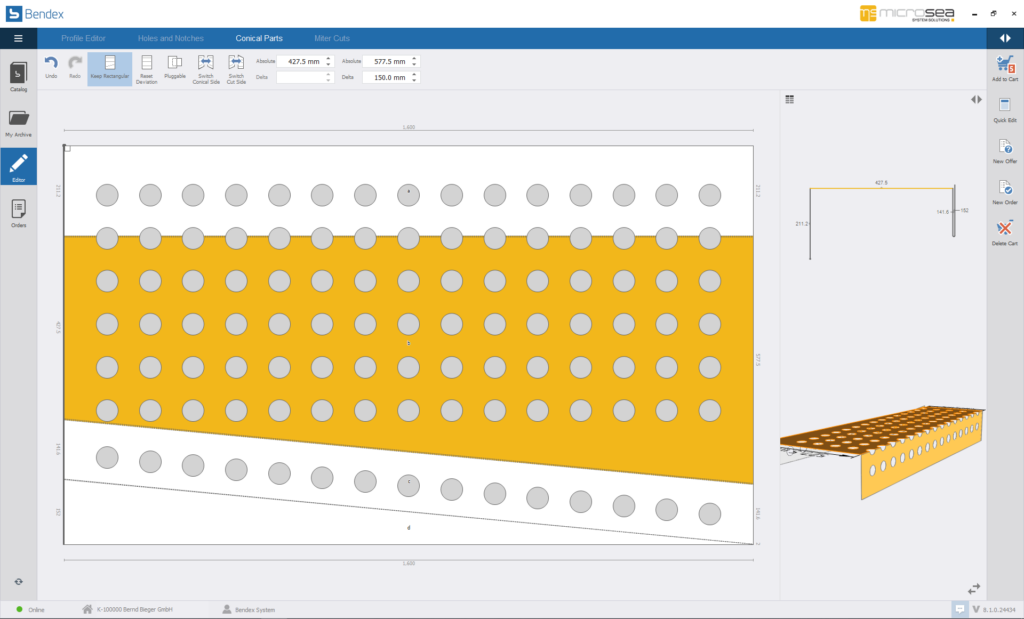Collapse the 3D preview panel chevron

click(977, 99)
